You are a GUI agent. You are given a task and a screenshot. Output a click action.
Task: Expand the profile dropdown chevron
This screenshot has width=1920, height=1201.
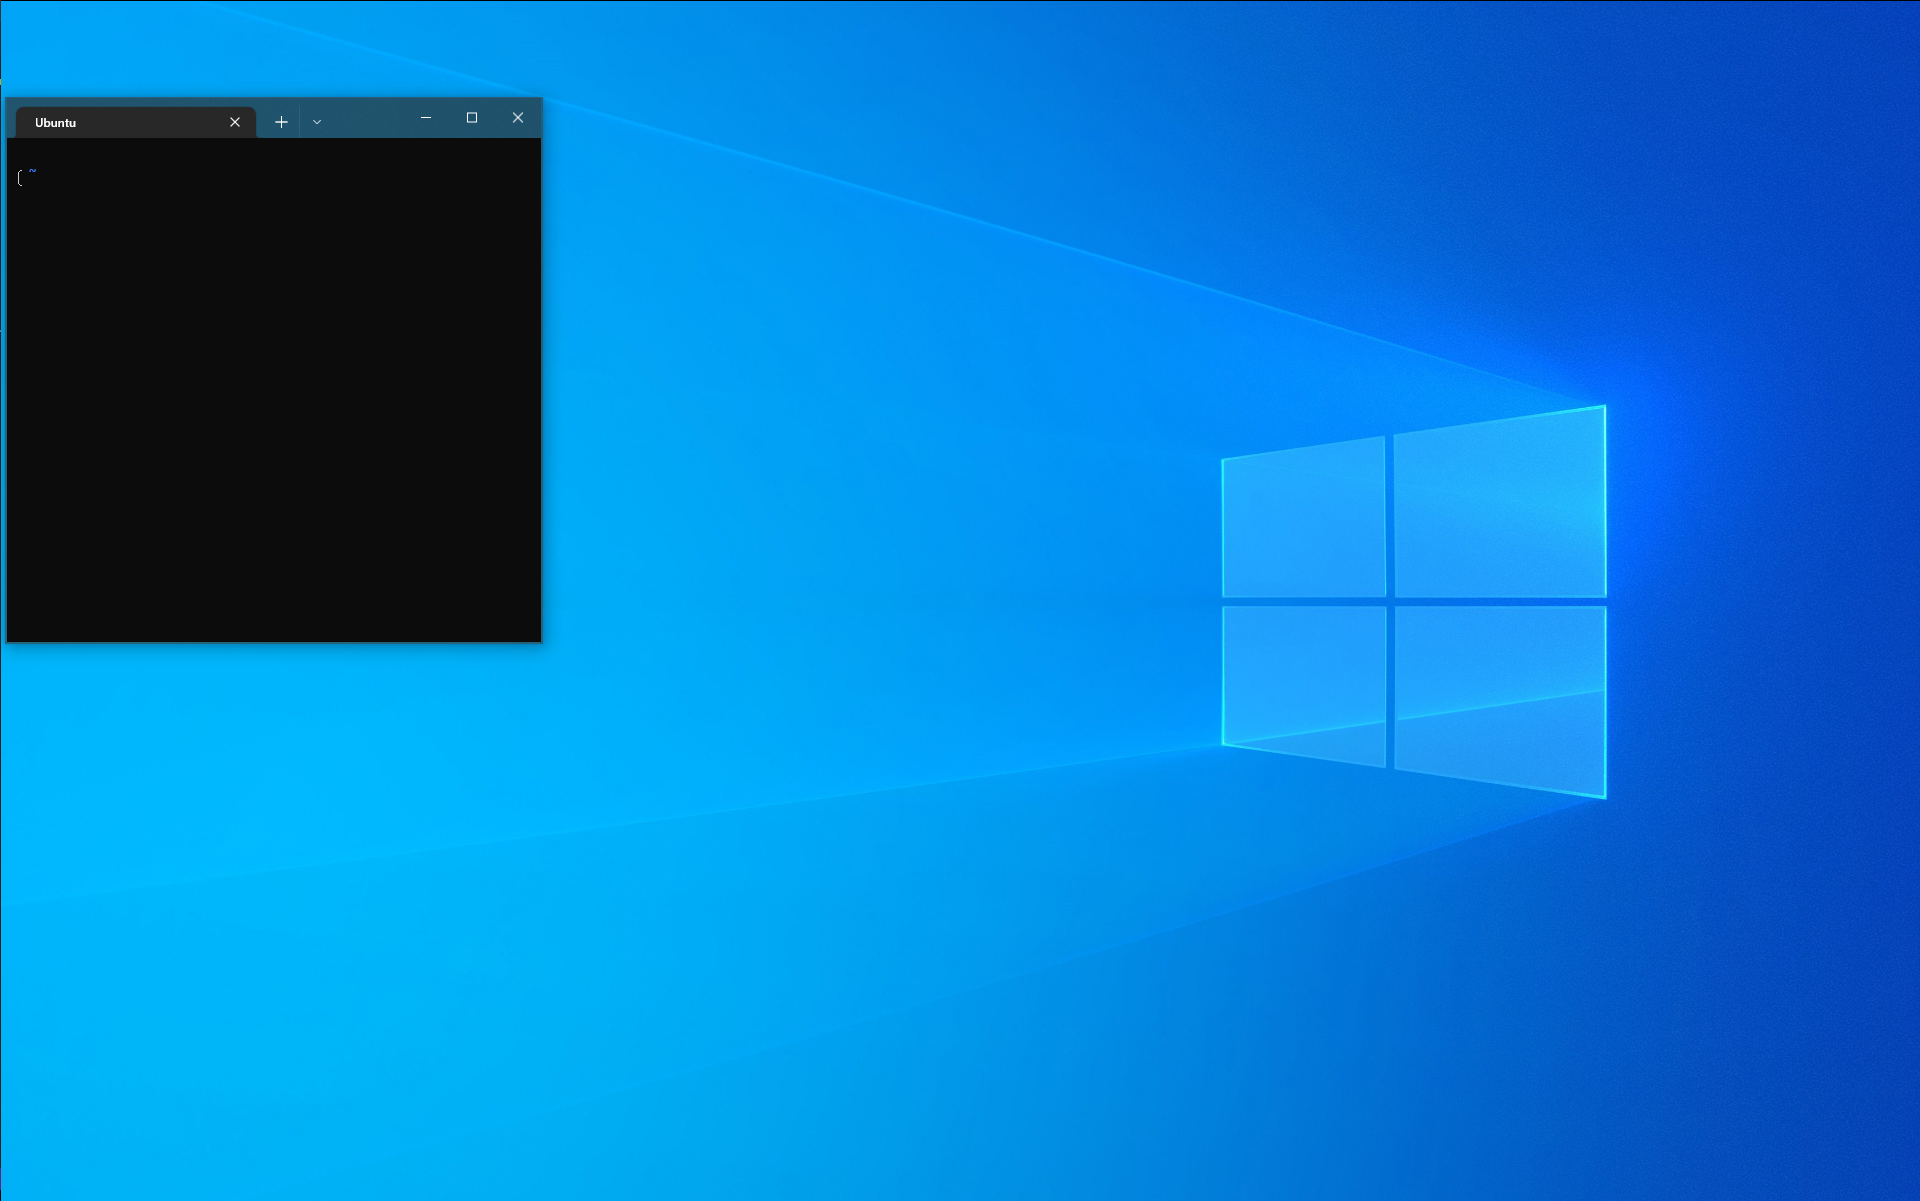tap(317, 122)
